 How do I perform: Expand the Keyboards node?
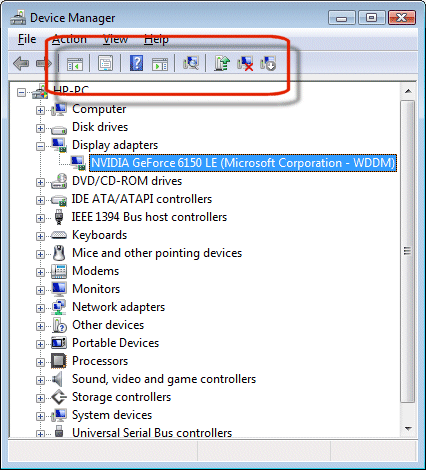[40, 236]
